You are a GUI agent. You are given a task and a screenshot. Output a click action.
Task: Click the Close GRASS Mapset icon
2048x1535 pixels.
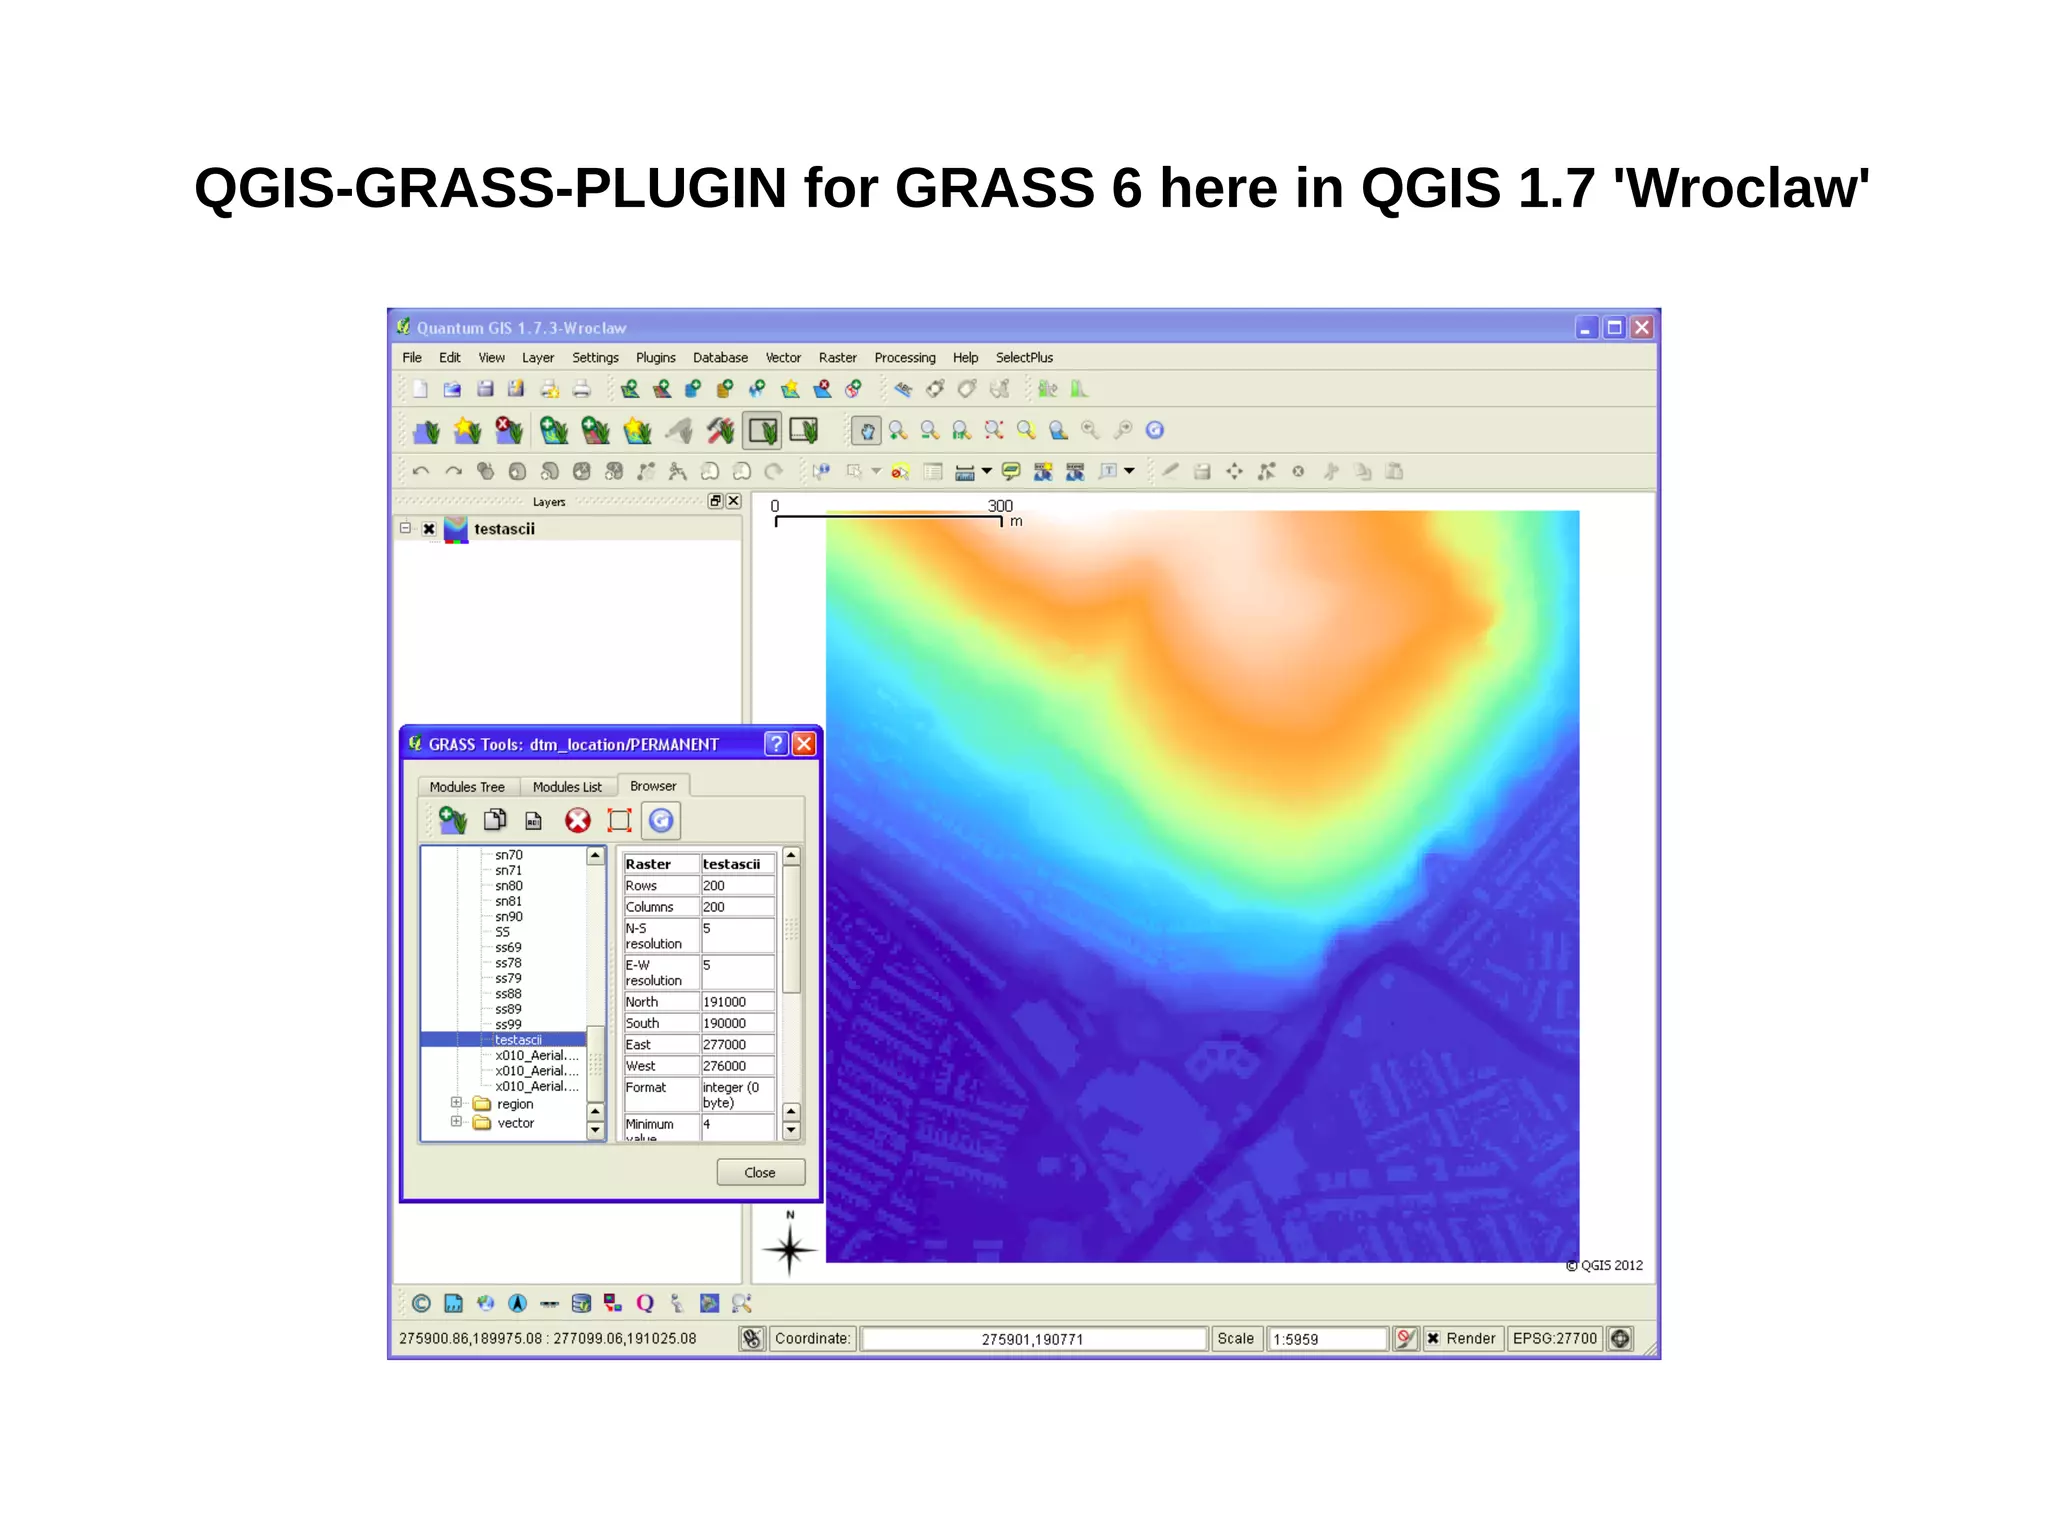508,431
